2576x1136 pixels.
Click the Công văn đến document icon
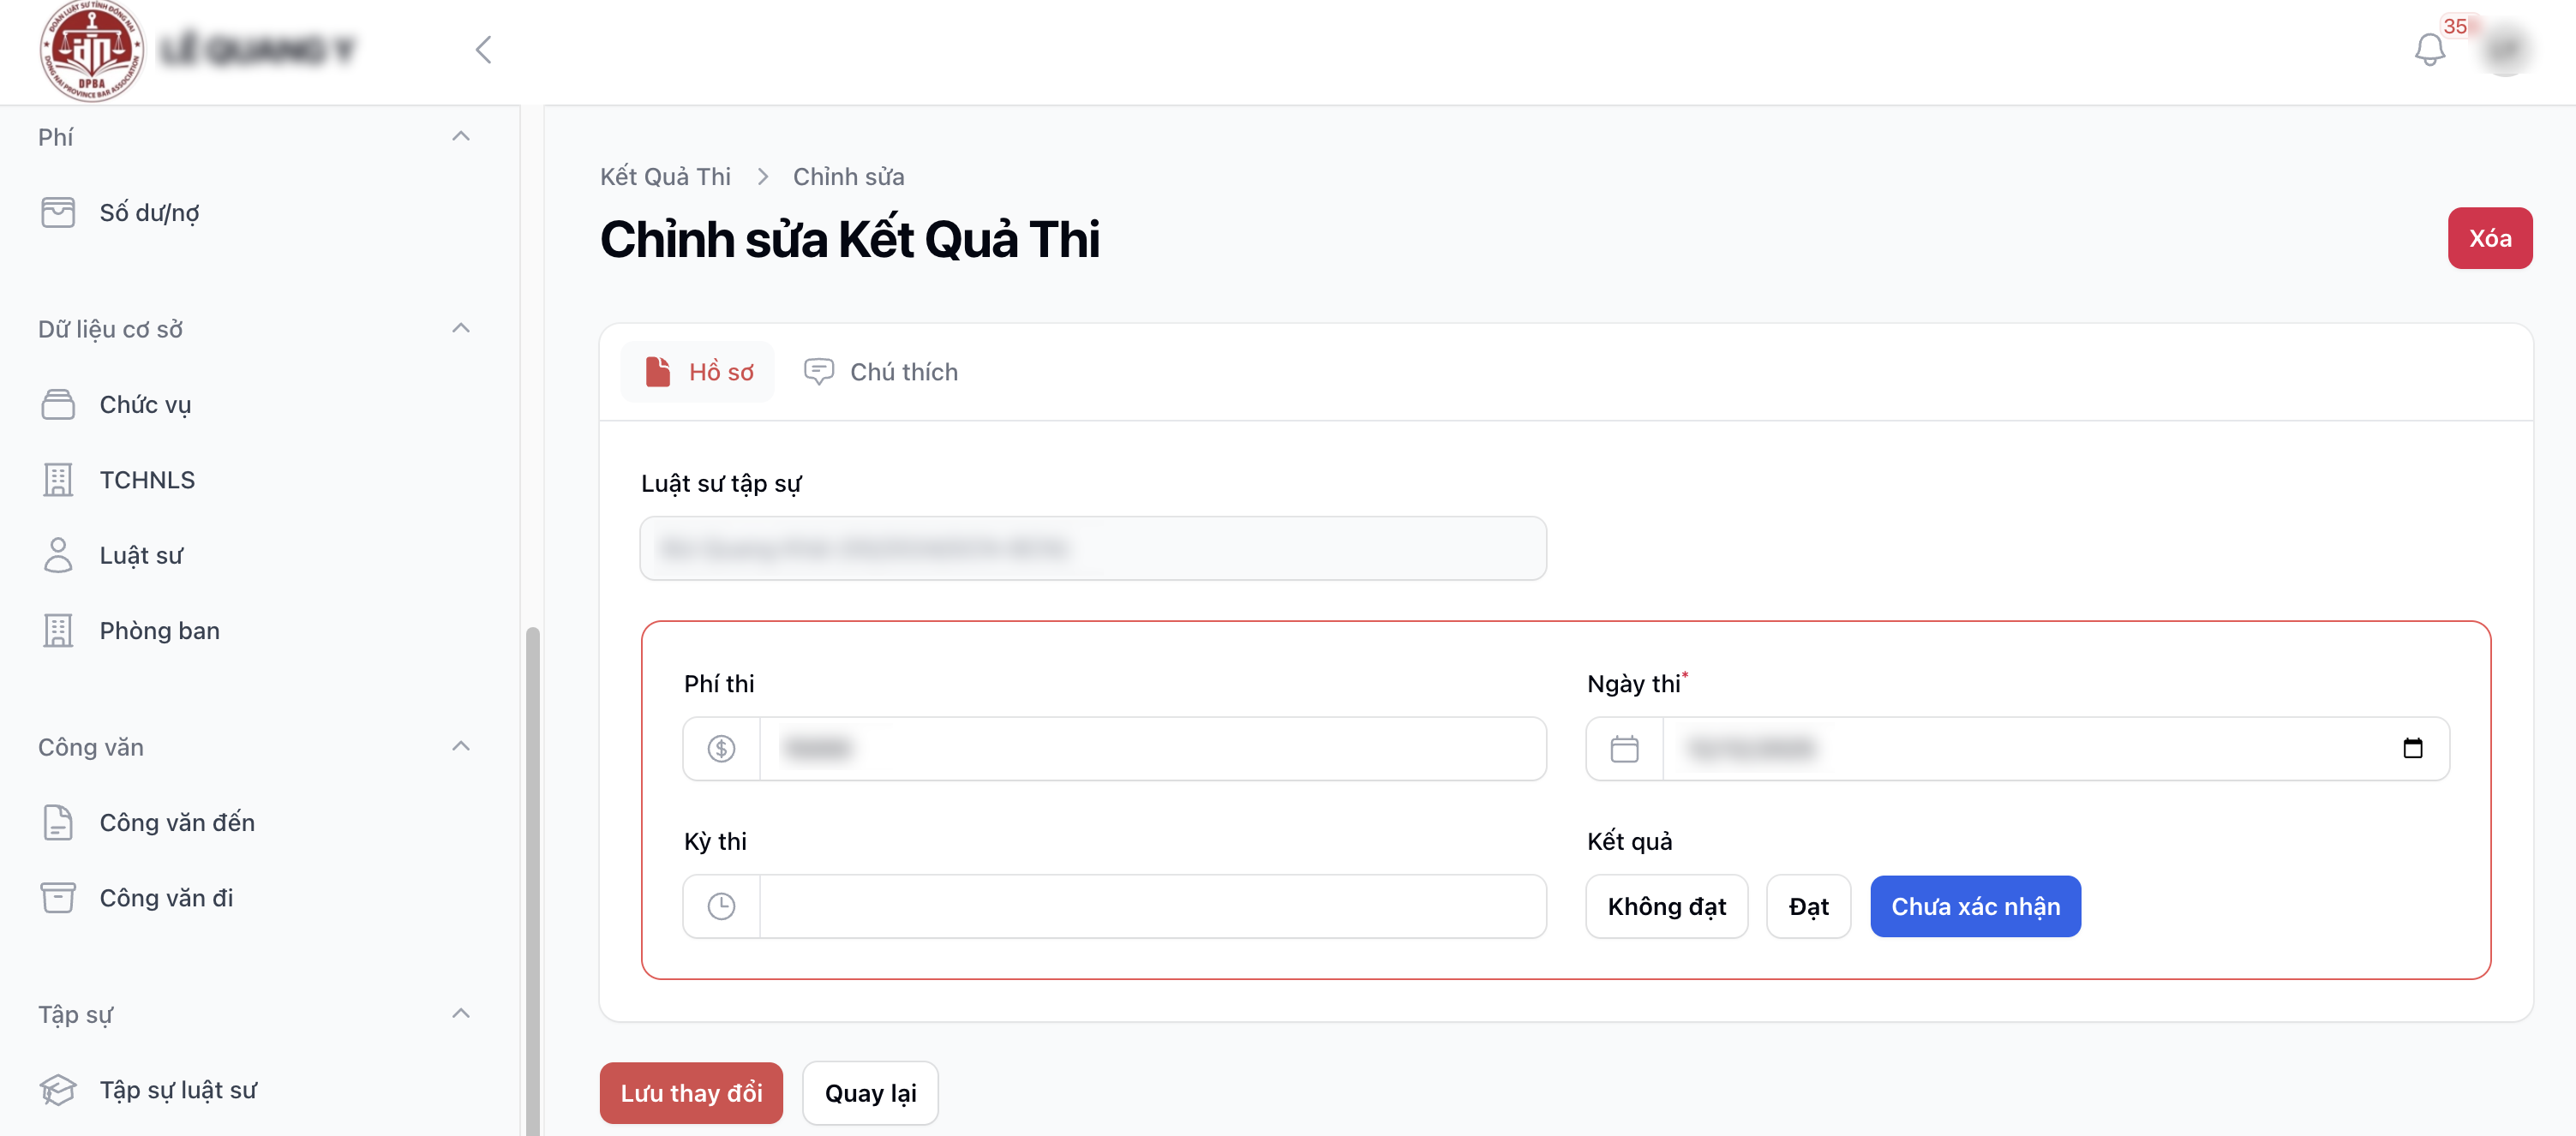pos(58,823)
